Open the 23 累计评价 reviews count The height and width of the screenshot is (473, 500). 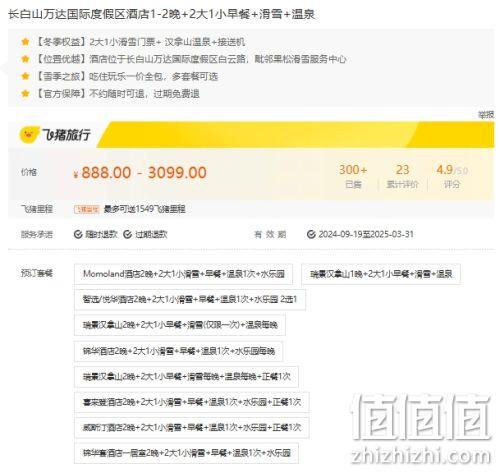click(x=402, y=176)
